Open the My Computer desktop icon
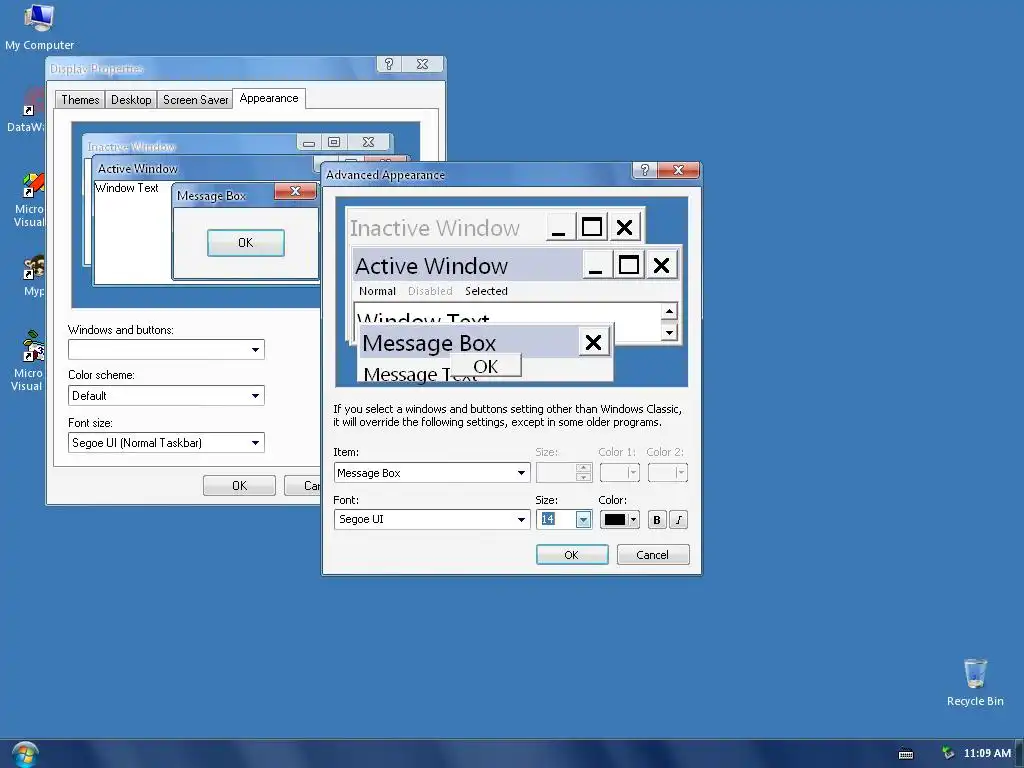Image resolution: width=1024 pixels, height=768 pixels. [x=39, y=27]
